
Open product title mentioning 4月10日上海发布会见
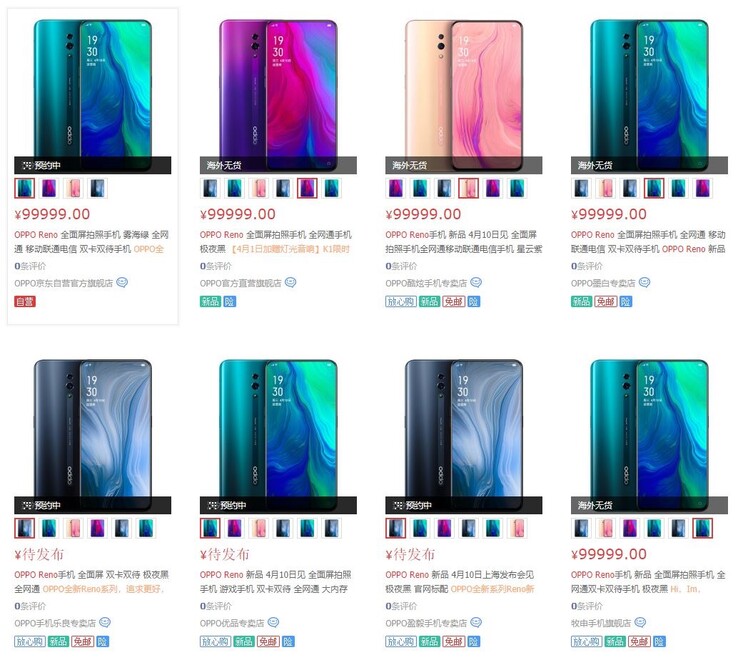tap(460, 581)
